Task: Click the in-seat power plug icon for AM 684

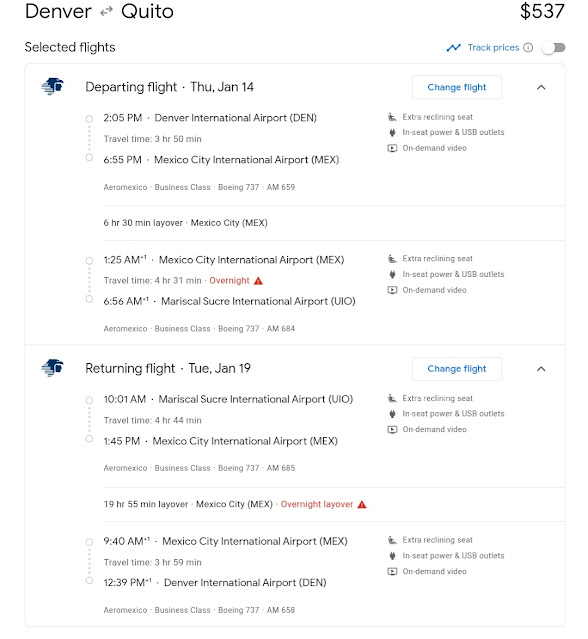Action: [x=392, y=274]
